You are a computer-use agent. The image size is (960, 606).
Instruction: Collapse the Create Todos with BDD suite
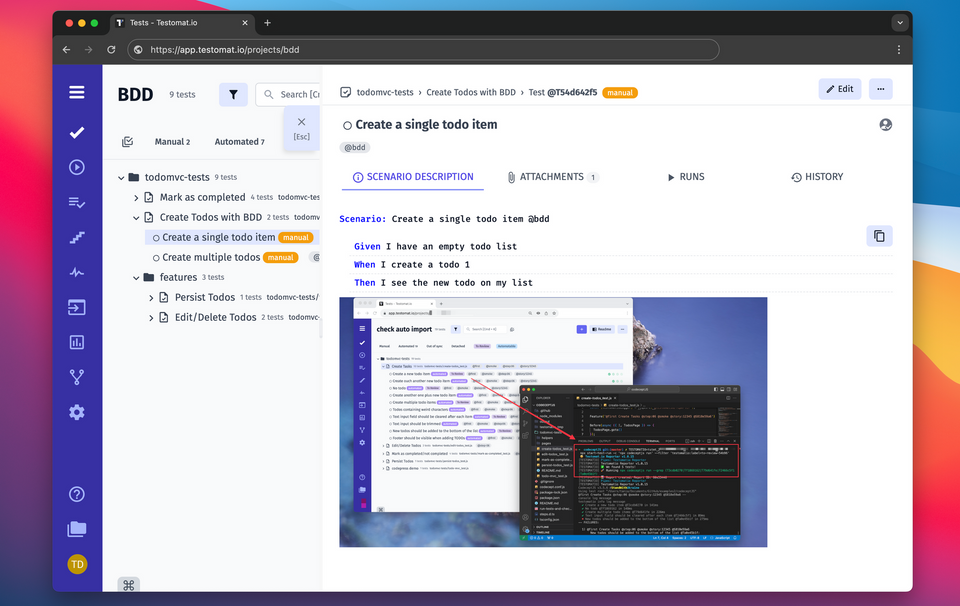(x=136, y=218)
